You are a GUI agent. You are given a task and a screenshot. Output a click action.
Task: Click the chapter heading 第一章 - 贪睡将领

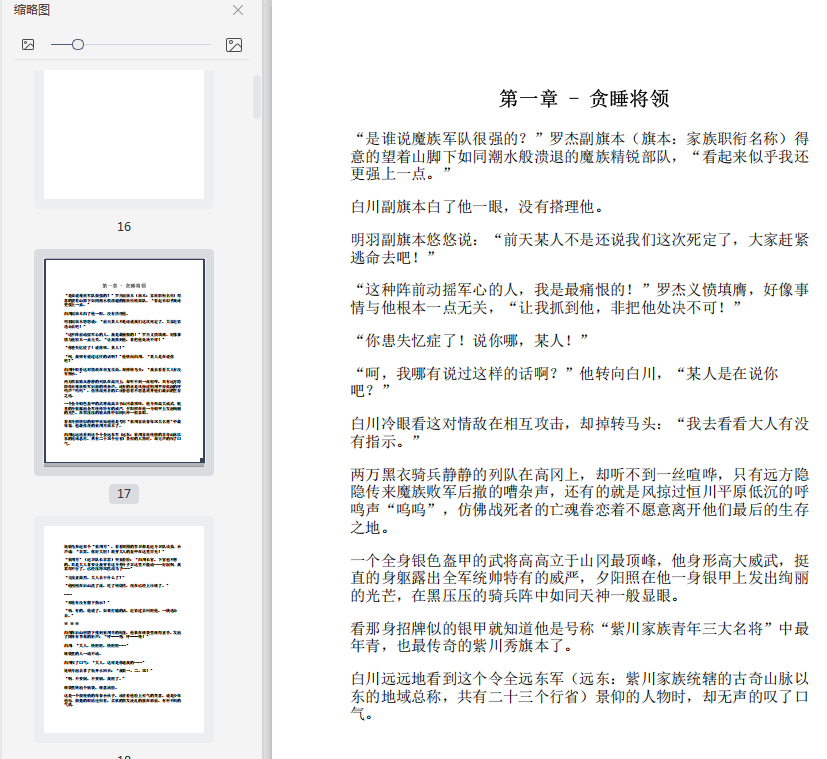tap(583, 98)
